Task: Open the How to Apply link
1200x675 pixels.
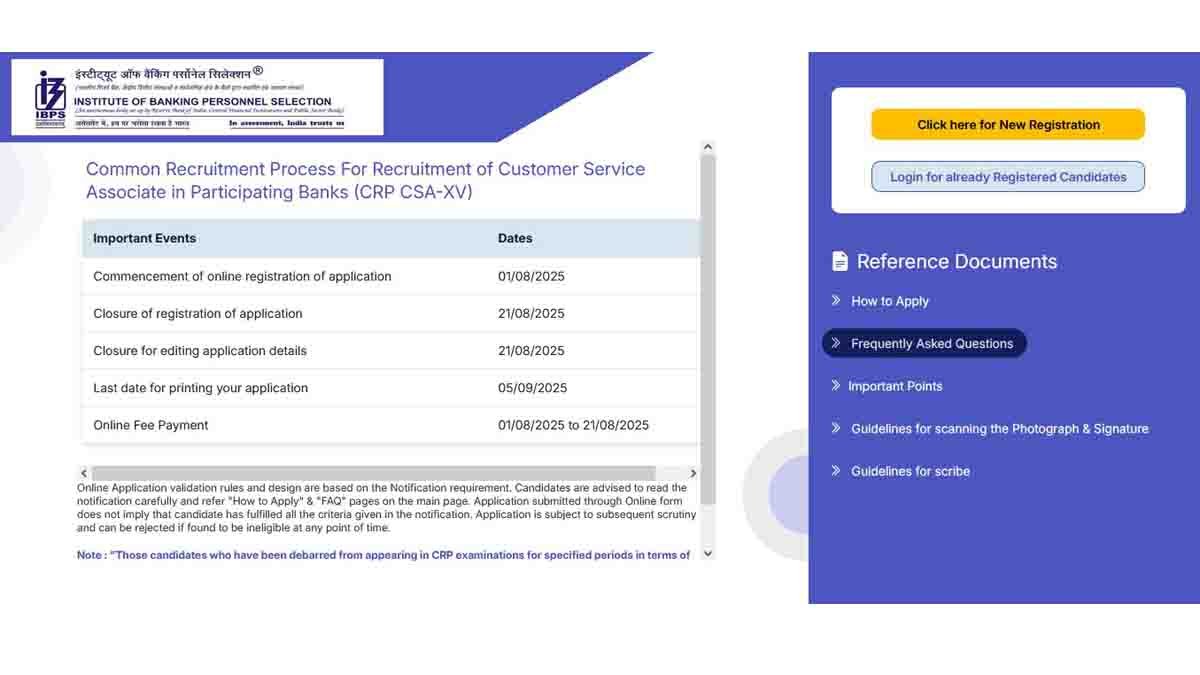Action: coord(890,301)
